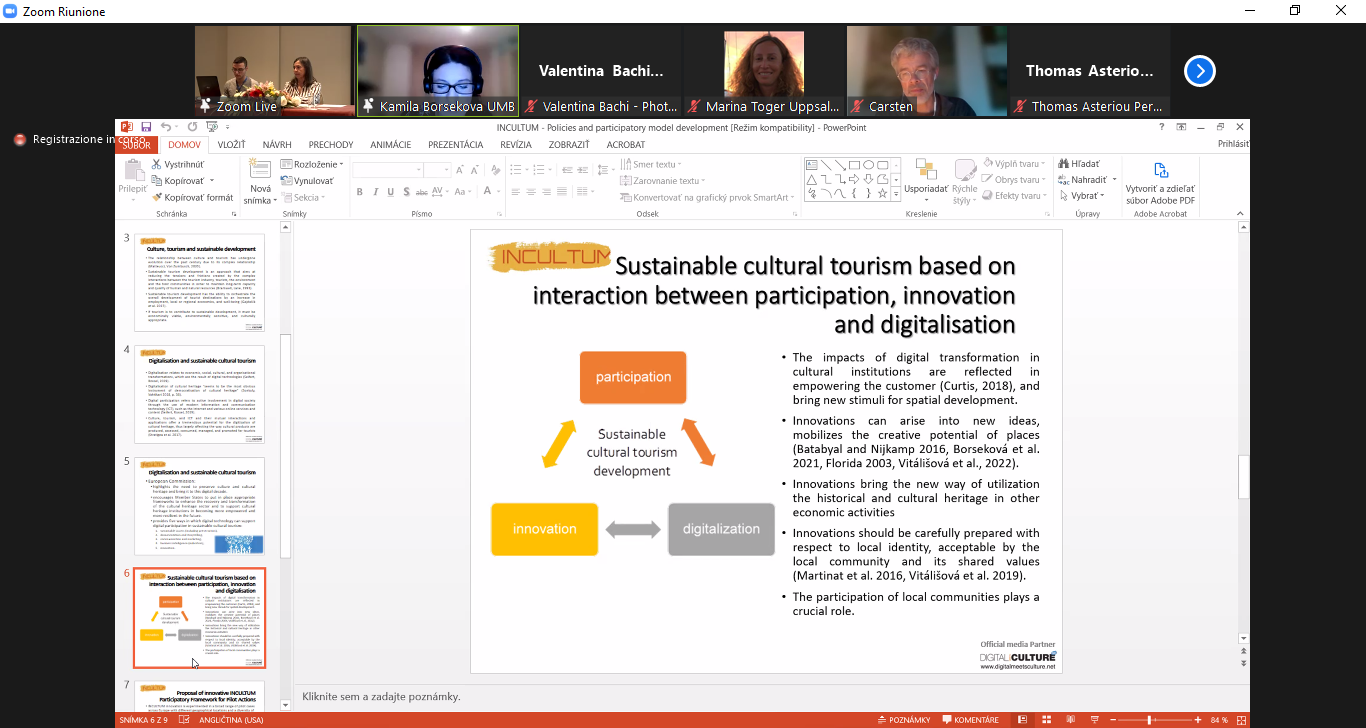Switch to ACROBAT ribbon tab
This screenshot has height=728, width=1366.
[x=626, y=145]
